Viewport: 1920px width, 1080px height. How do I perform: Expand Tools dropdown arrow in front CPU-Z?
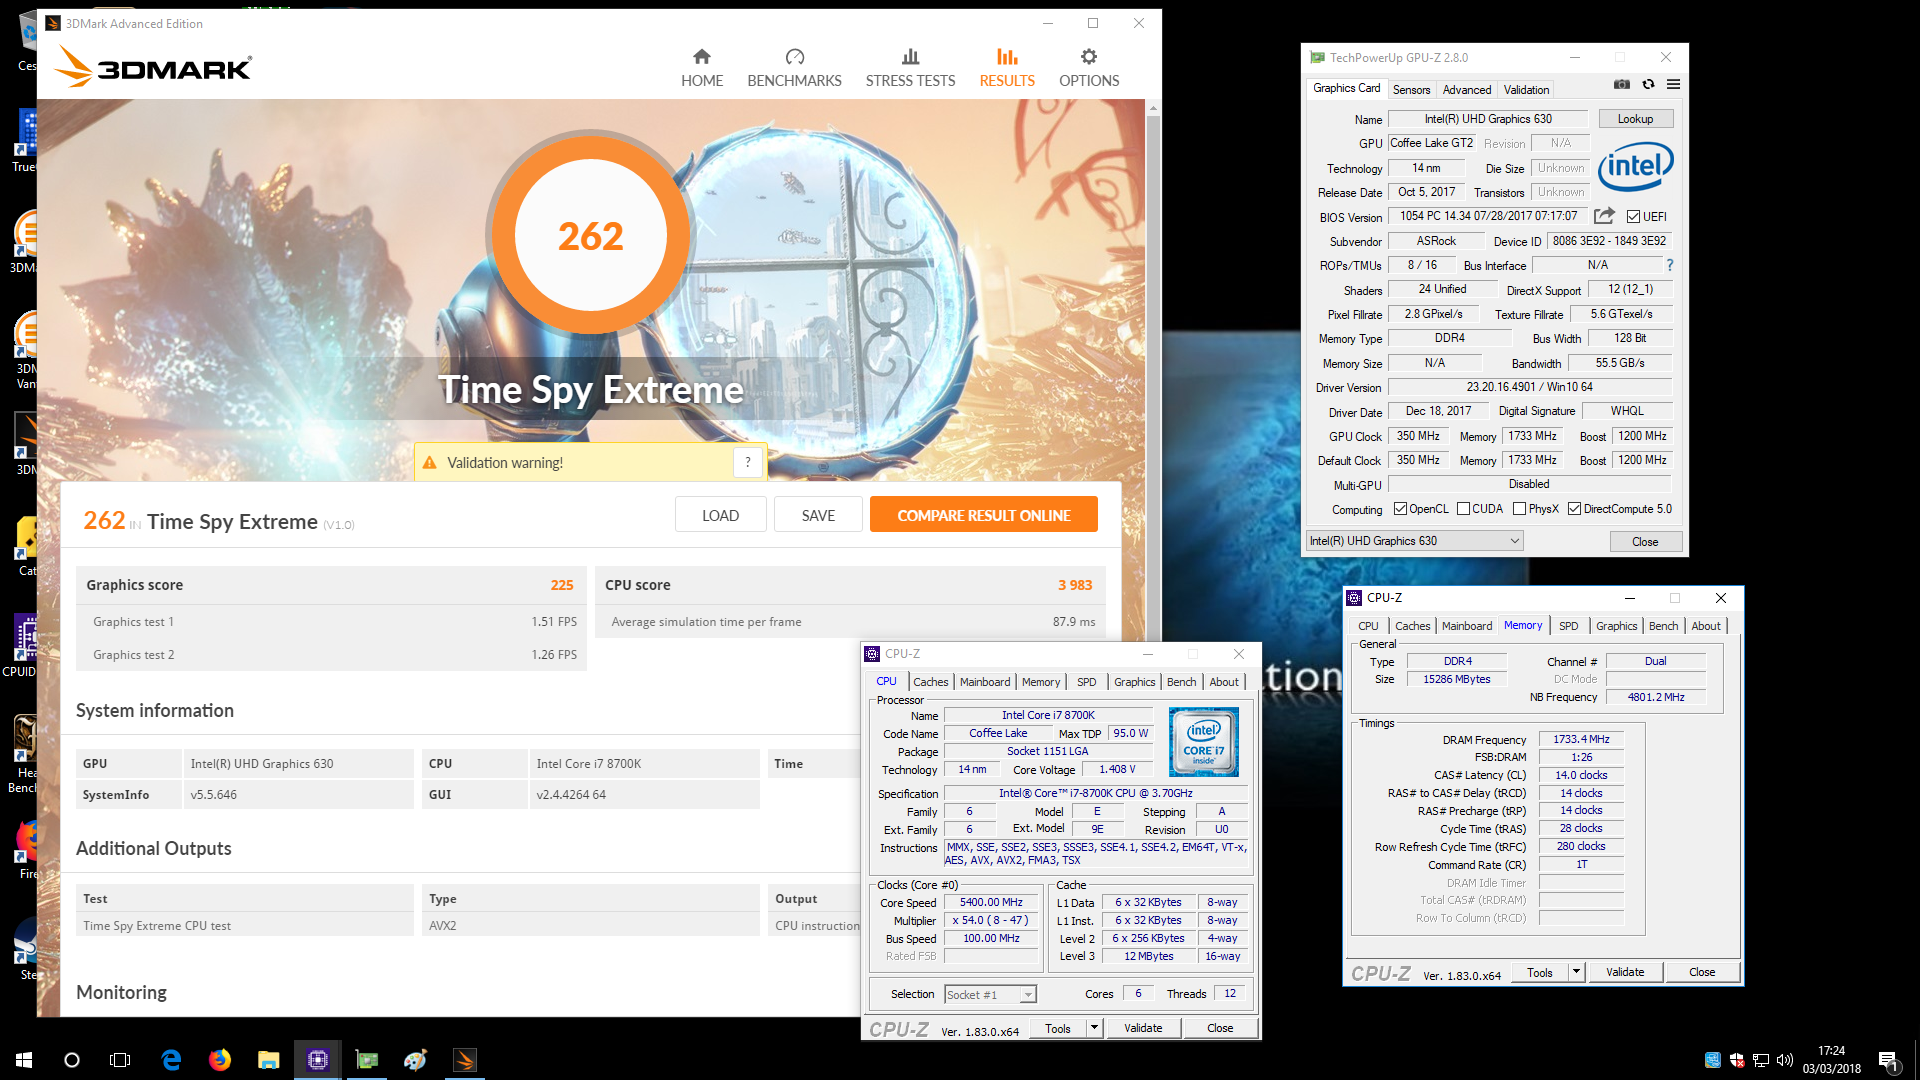(x=1094, y=1028)
